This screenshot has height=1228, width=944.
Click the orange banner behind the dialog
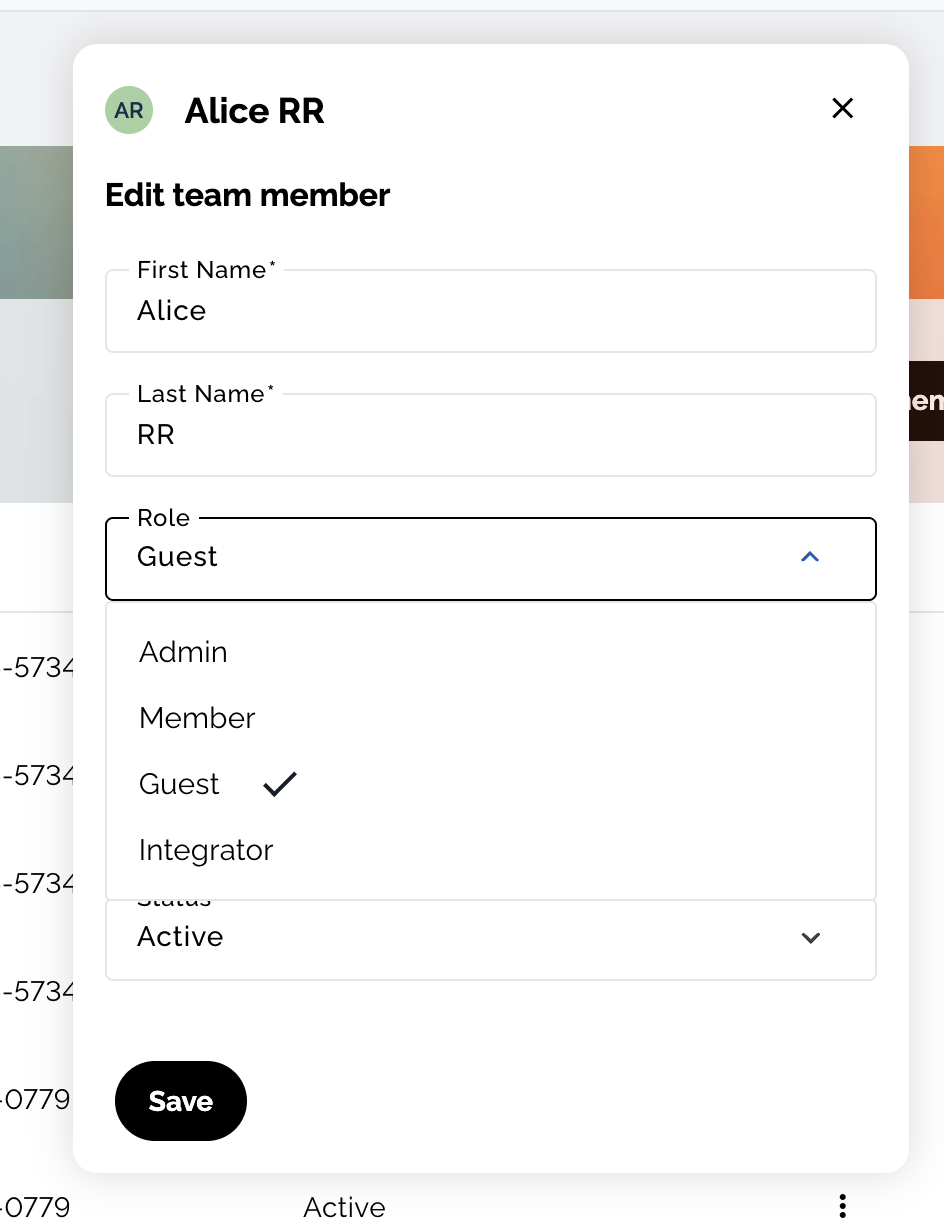(x=926, y=222)
